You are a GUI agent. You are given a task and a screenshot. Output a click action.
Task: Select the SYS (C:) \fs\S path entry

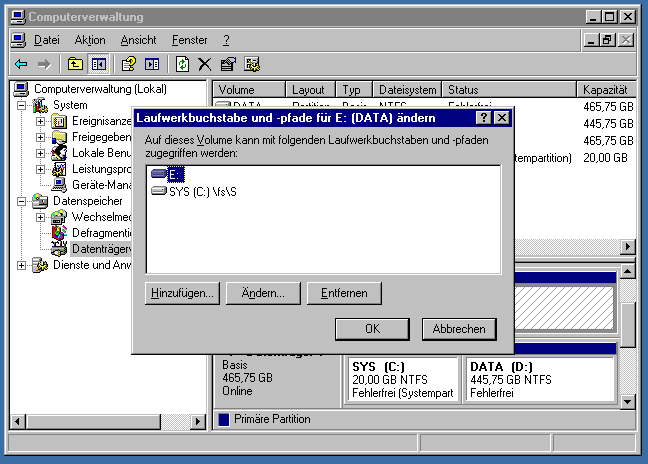click(x=194, y=192)
